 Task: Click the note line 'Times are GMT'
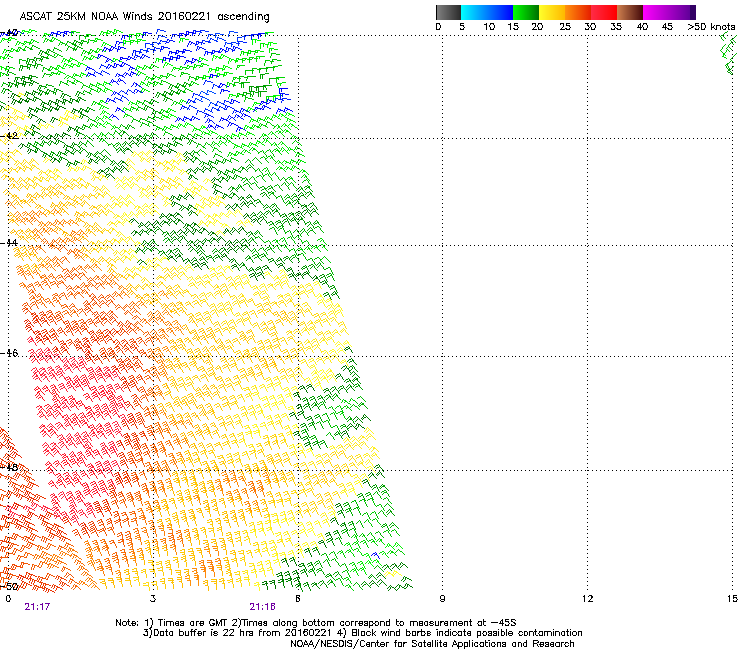[192, 623]
